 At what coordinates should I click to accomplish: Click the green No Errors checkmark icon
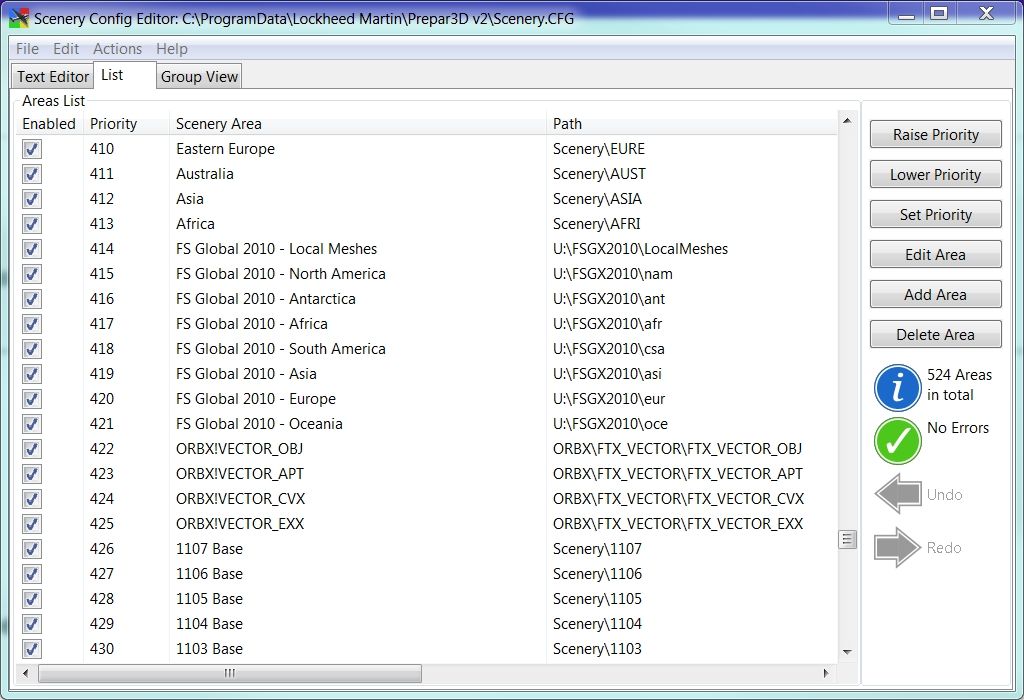(897, 441)
